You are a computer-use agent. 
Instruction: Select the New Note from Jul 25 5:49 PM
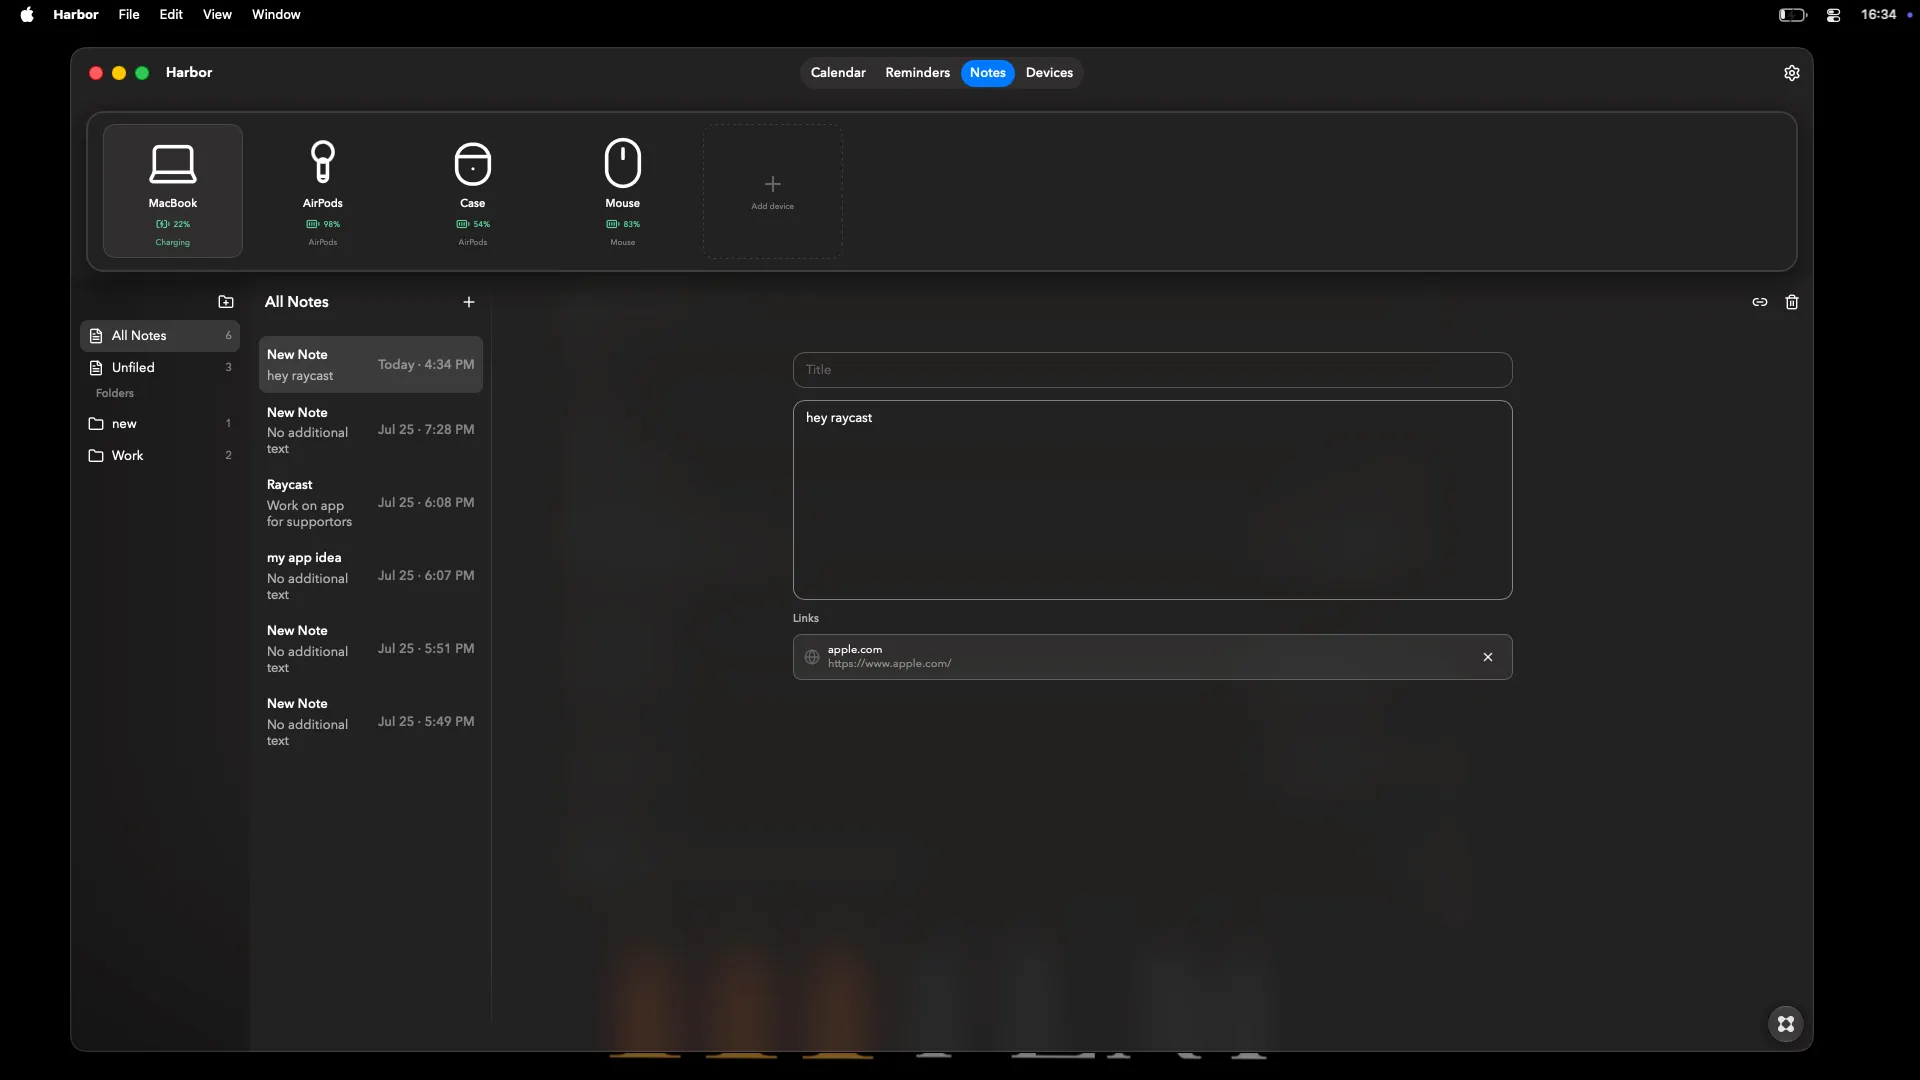pyautogui.click(x=371, y=722)
